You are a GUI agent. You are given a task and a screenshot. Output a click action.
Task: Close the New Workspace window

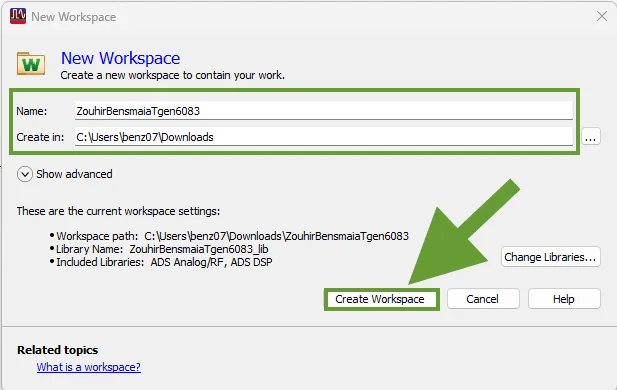(602, 16)
